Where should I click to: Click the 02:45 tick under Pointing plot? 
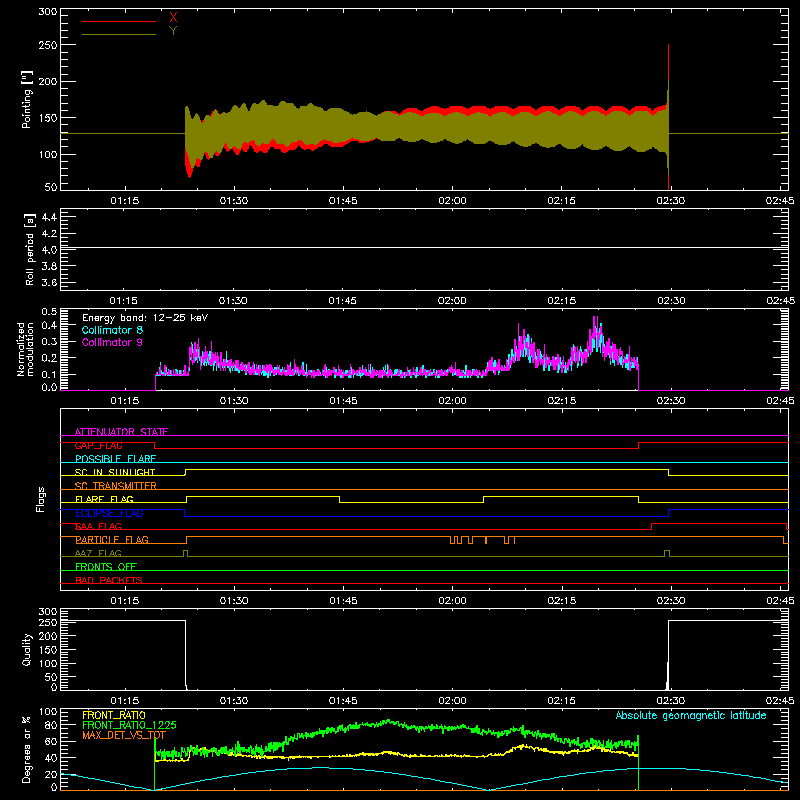[780, 201]
